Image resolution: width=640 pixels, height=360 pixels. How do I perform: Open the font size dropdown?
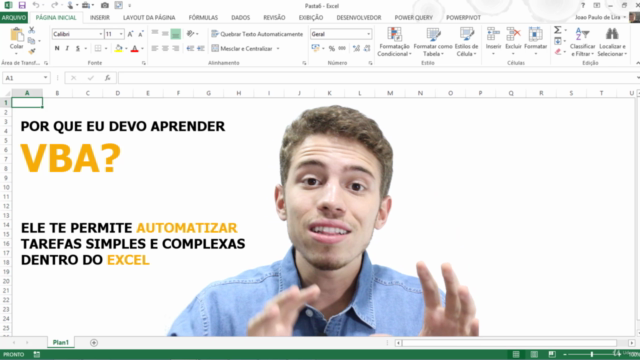click(x=121, y=34)
